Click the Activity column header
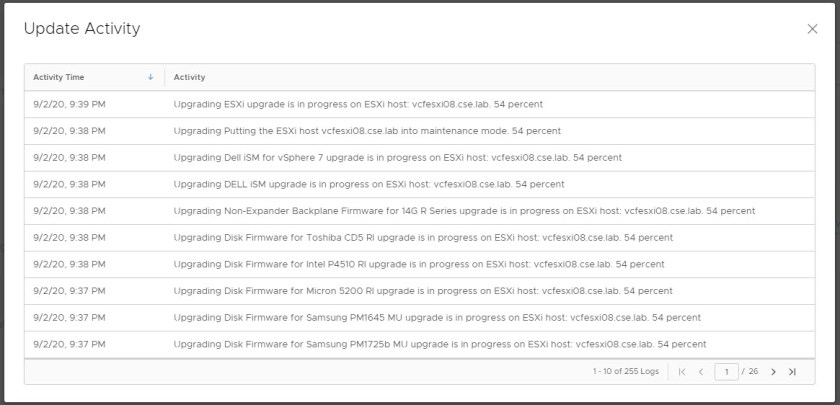The width and height of the screenshot is (840, 405). pos(190,77)
